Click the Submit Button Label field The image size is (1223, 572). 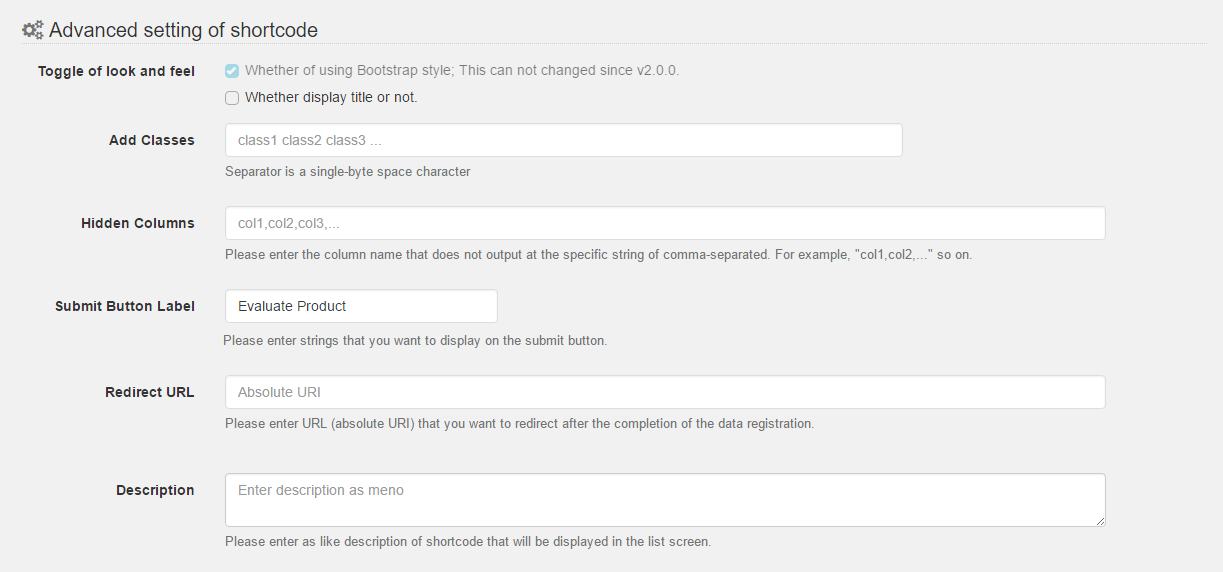(361, 306)
